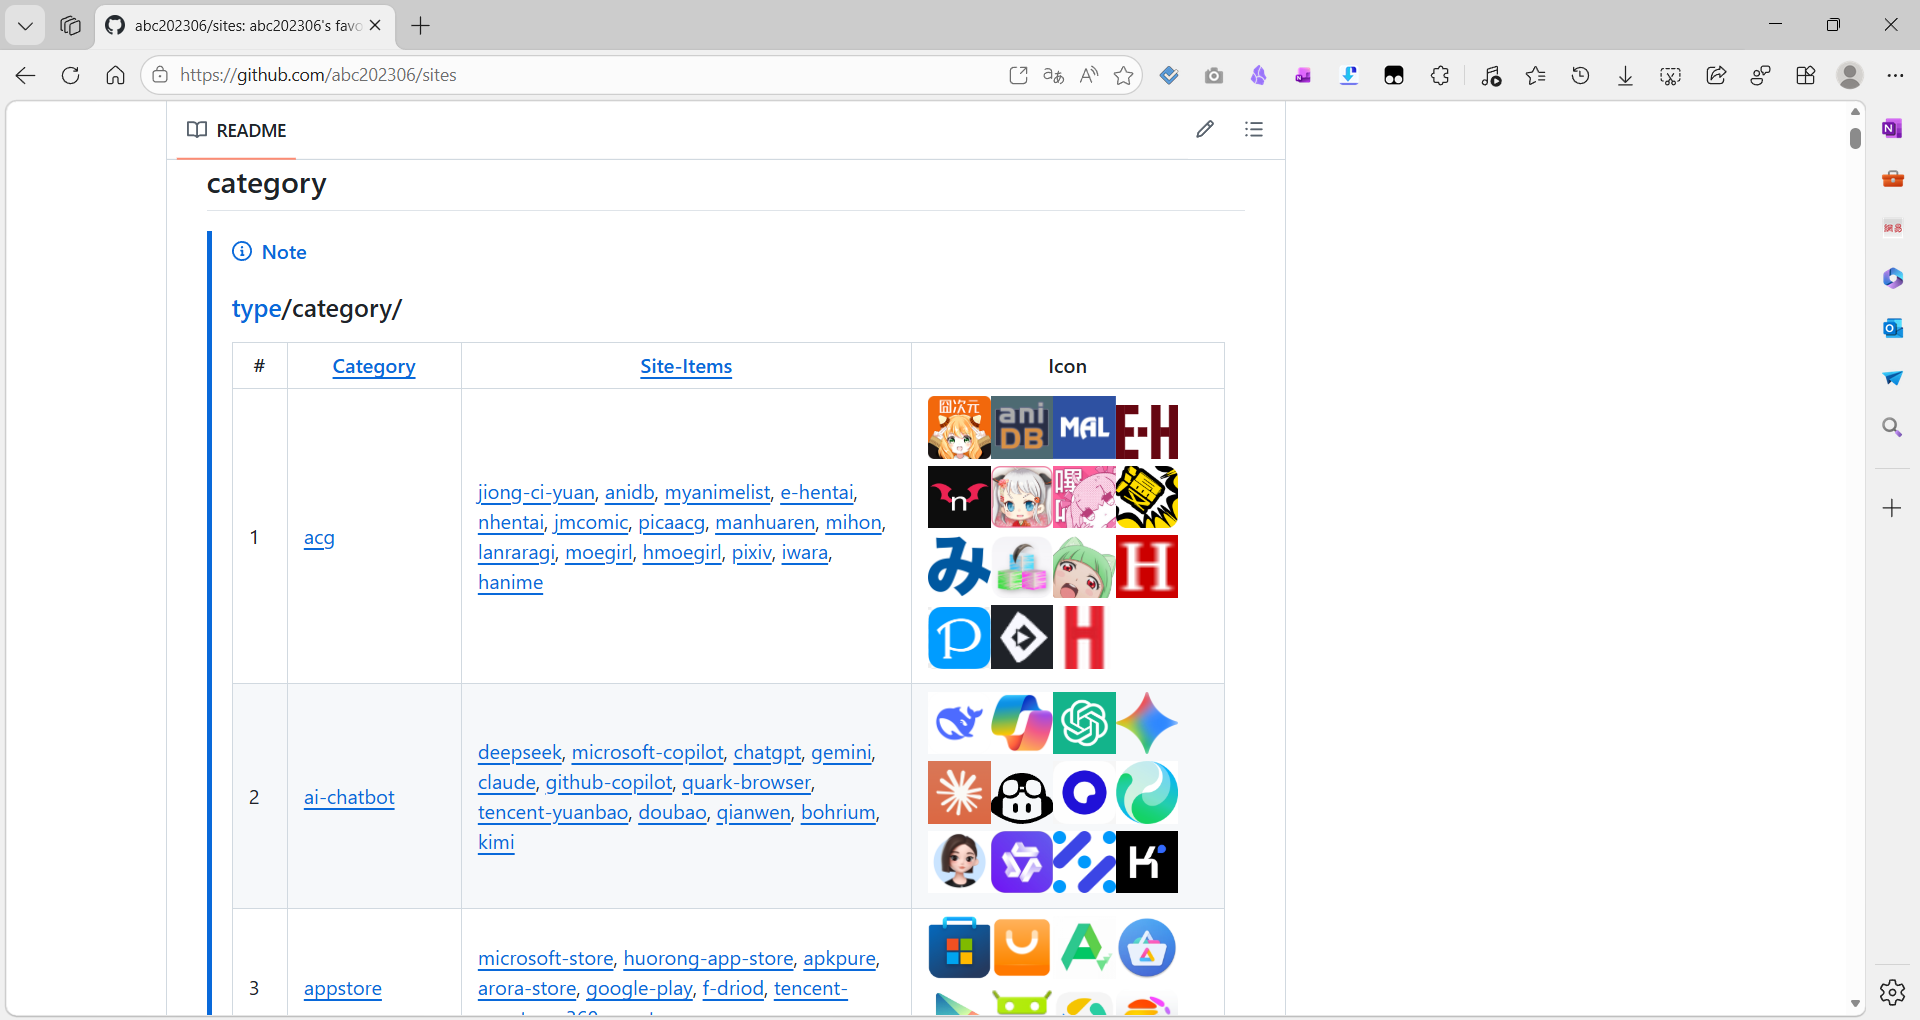Click the Gemini sparkle icon
1920x1020 pixels.
pyautogui.click(x=1147, y=723)
